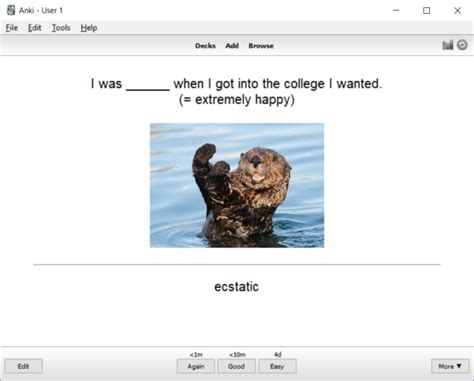Rate the card Easy

277,366
